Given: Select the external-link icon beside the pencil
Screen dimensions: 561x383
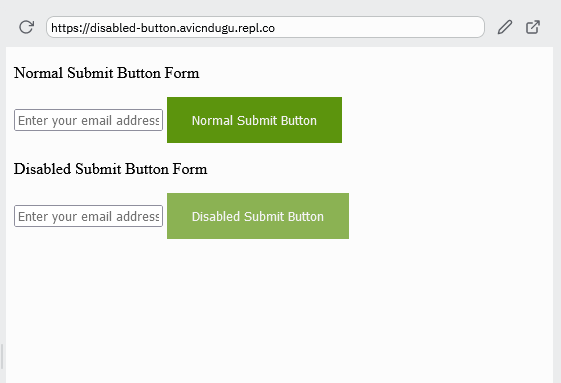Looking at the screenshot, I should (533, 27).
